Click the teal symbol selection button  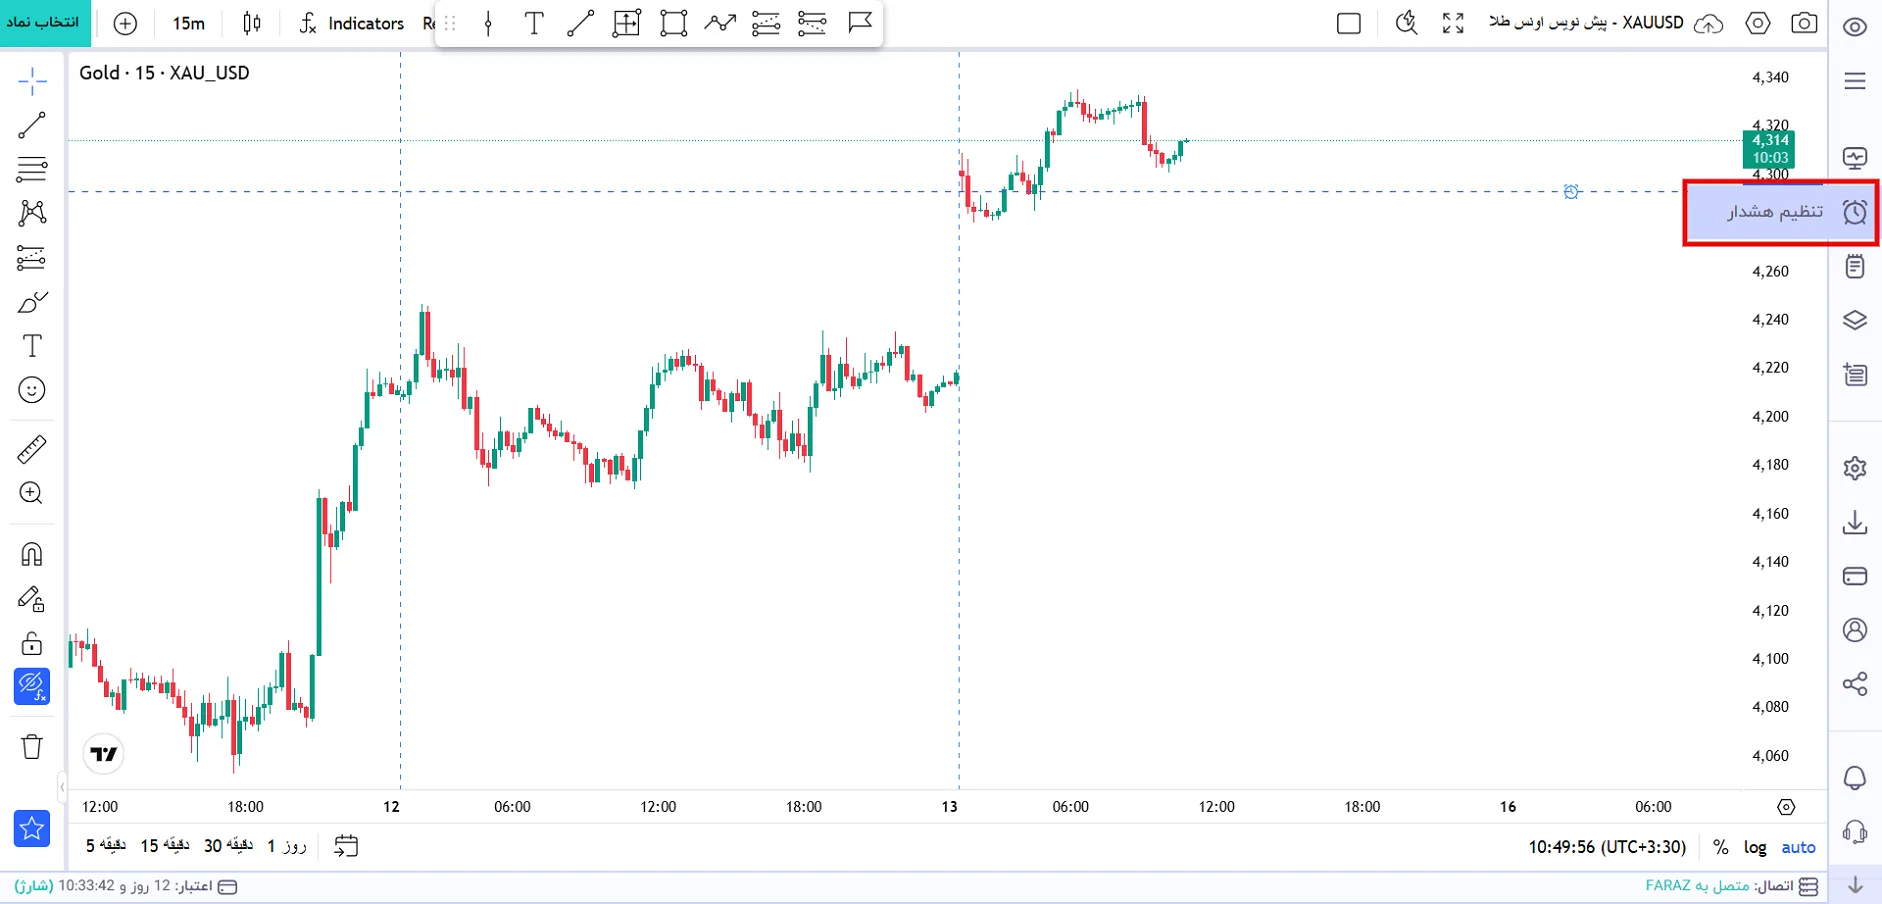click(x=44, y=23)
